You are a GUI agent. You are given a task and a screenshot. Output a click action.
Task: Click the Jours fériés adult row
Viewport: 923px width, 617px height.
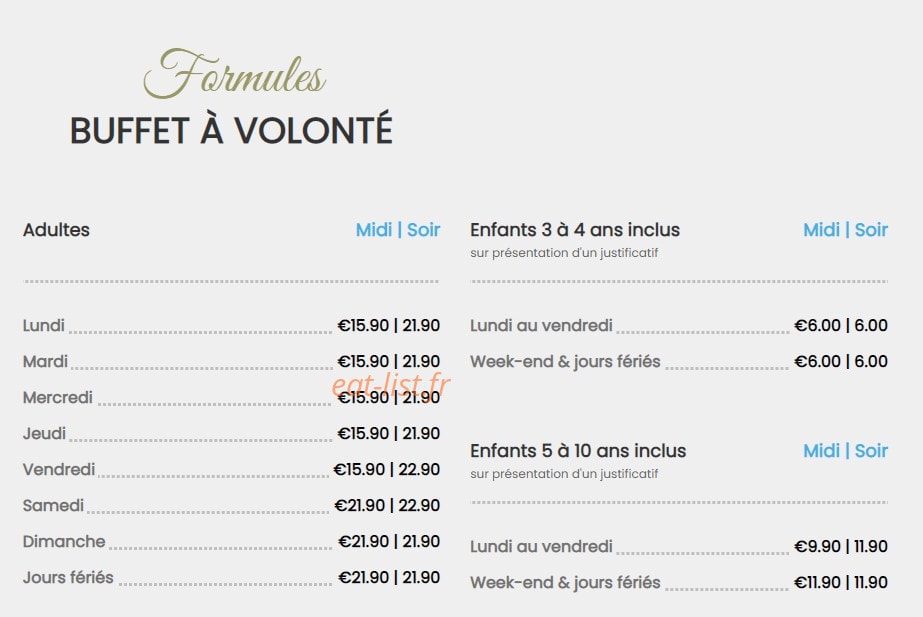(x=231, y=578)
